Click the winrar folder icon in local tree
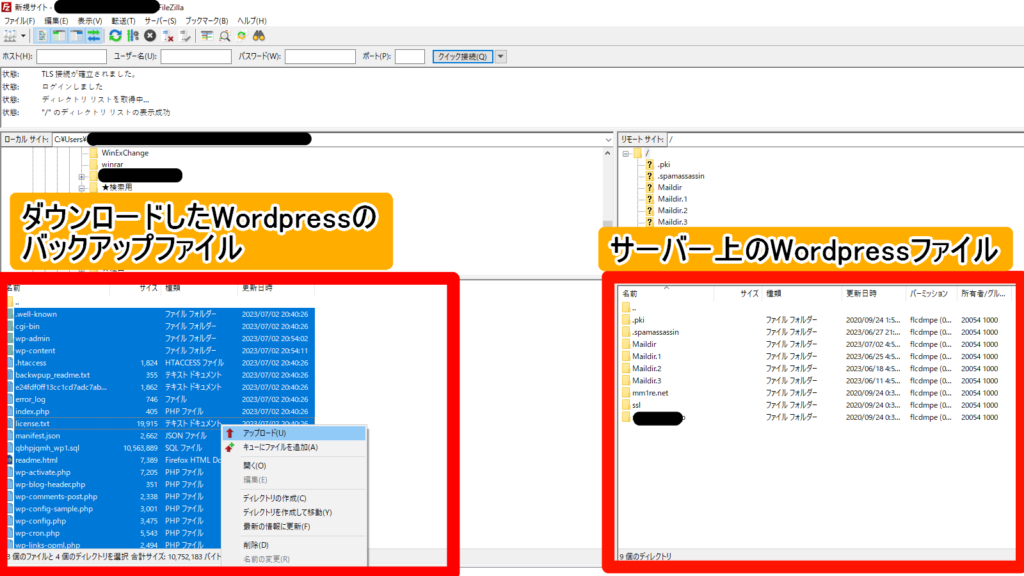 tap(93, 165)
